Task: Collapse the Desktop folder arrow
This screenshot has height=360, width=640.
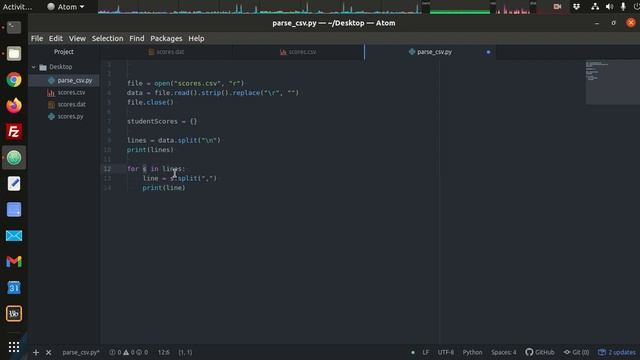Action: pos(34,67)
